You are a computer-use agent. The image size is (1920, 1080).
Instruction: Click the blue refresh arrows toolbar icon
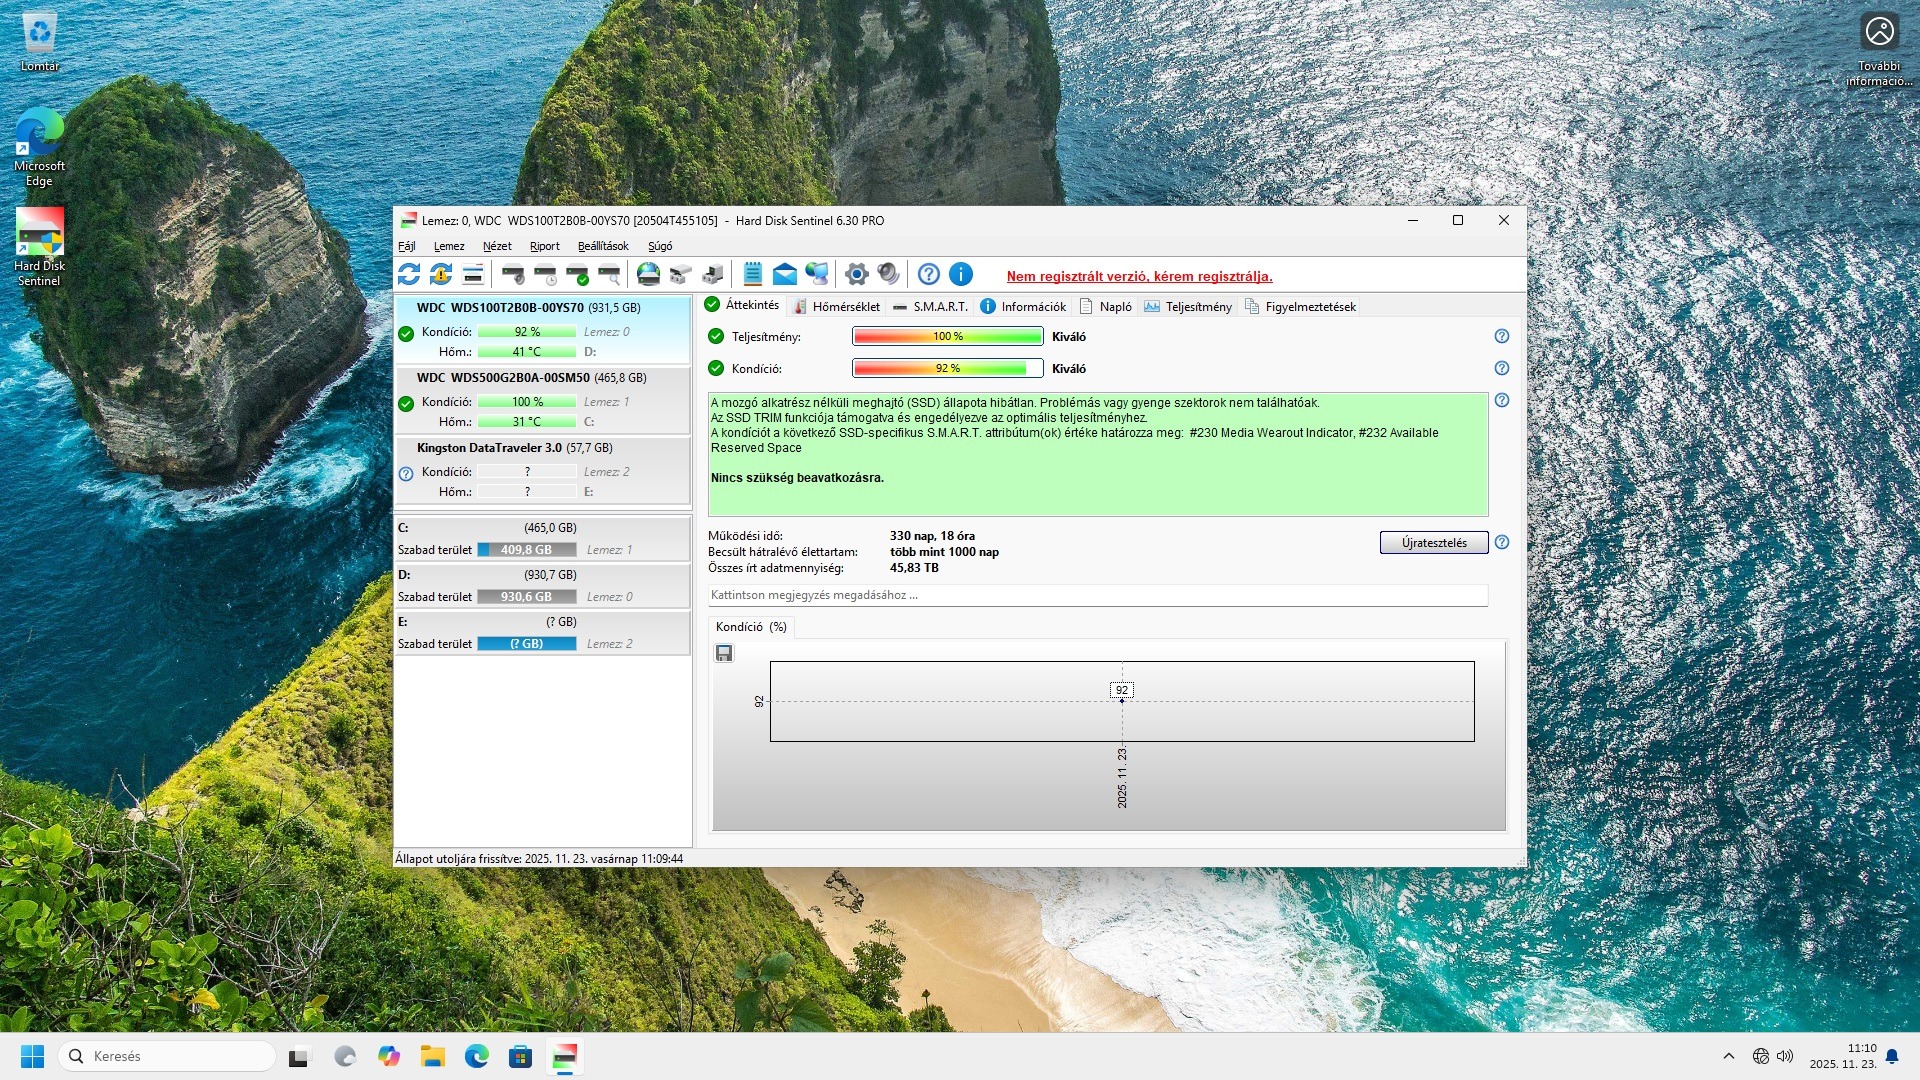[408, 274]
